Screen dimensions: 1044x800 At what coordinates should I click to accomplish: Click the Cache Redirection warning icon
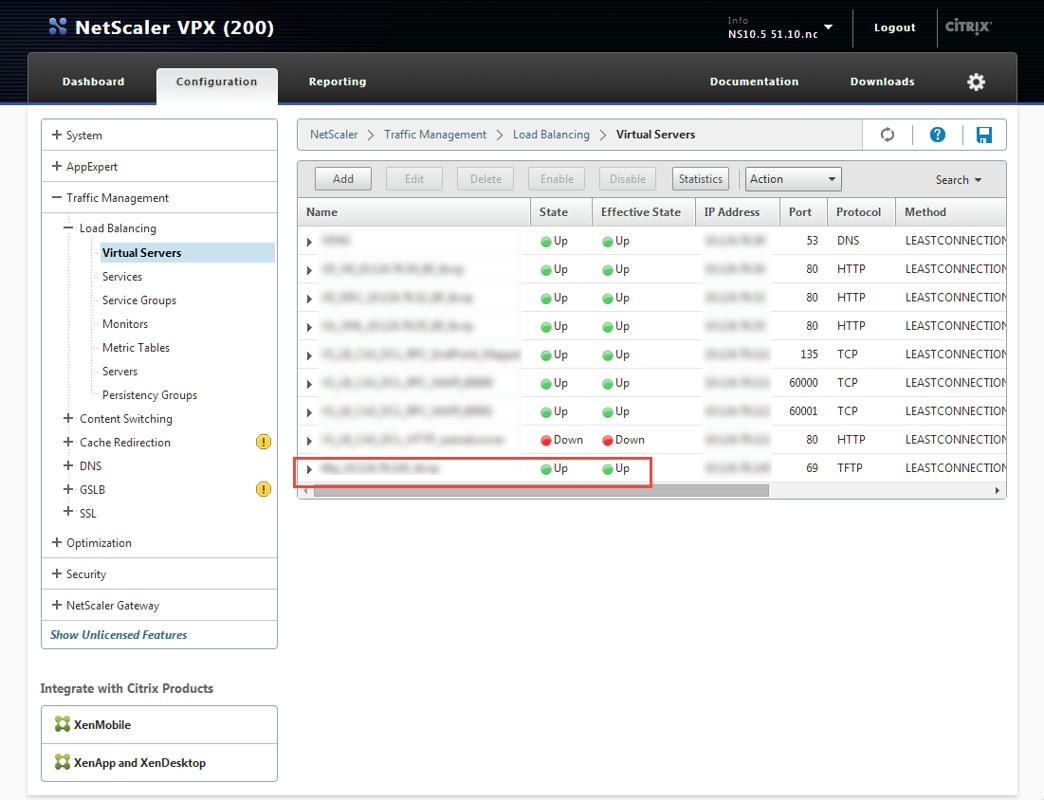click(263, 442)
